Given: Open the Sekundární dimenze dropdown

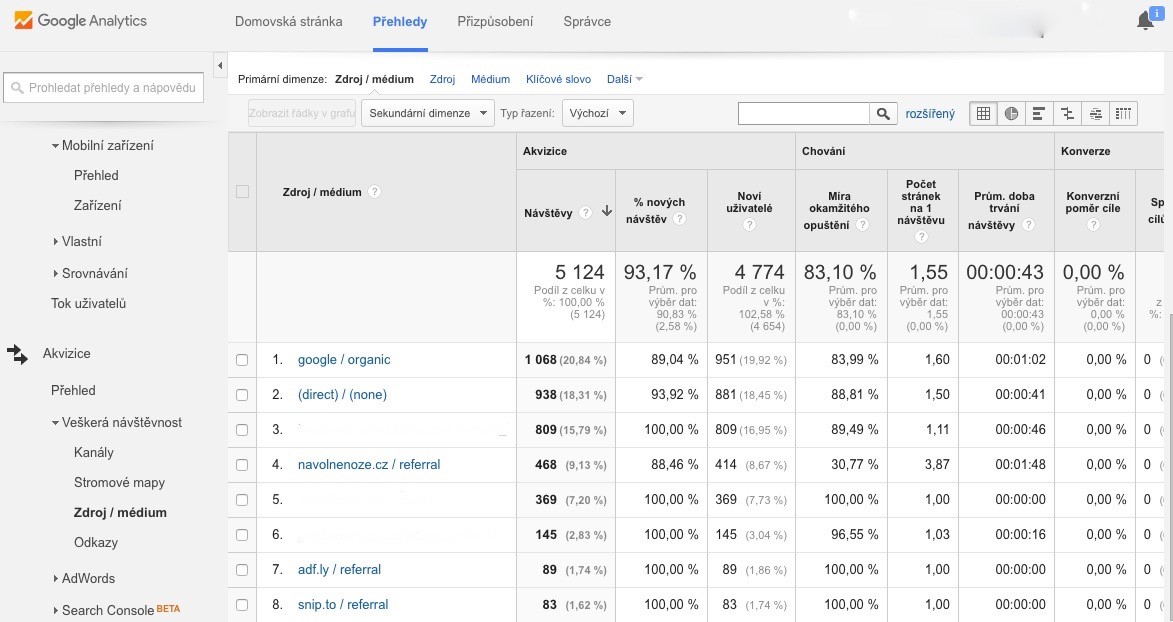Looking at the screenshot, I should (x=428, y=113).
